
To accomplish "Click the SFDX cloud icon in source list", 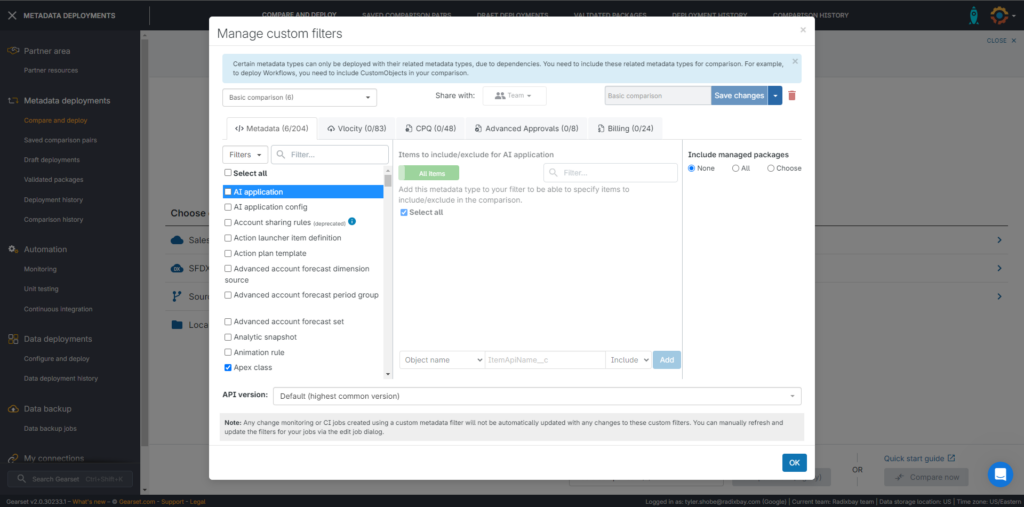I will pyautogui.click(x=176, y=268).
